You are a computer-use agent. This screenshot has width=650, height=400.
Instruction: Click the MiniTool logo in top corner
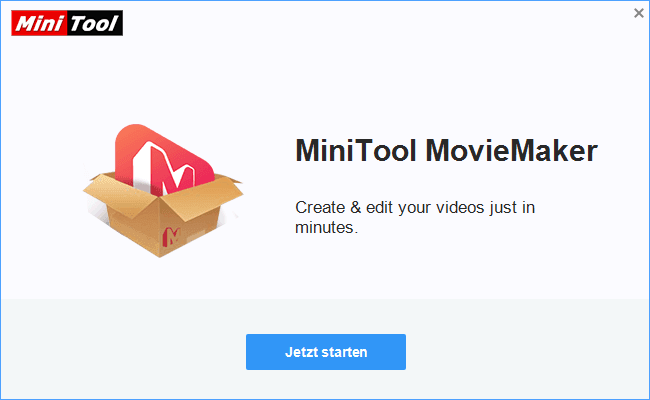point(67,23)
